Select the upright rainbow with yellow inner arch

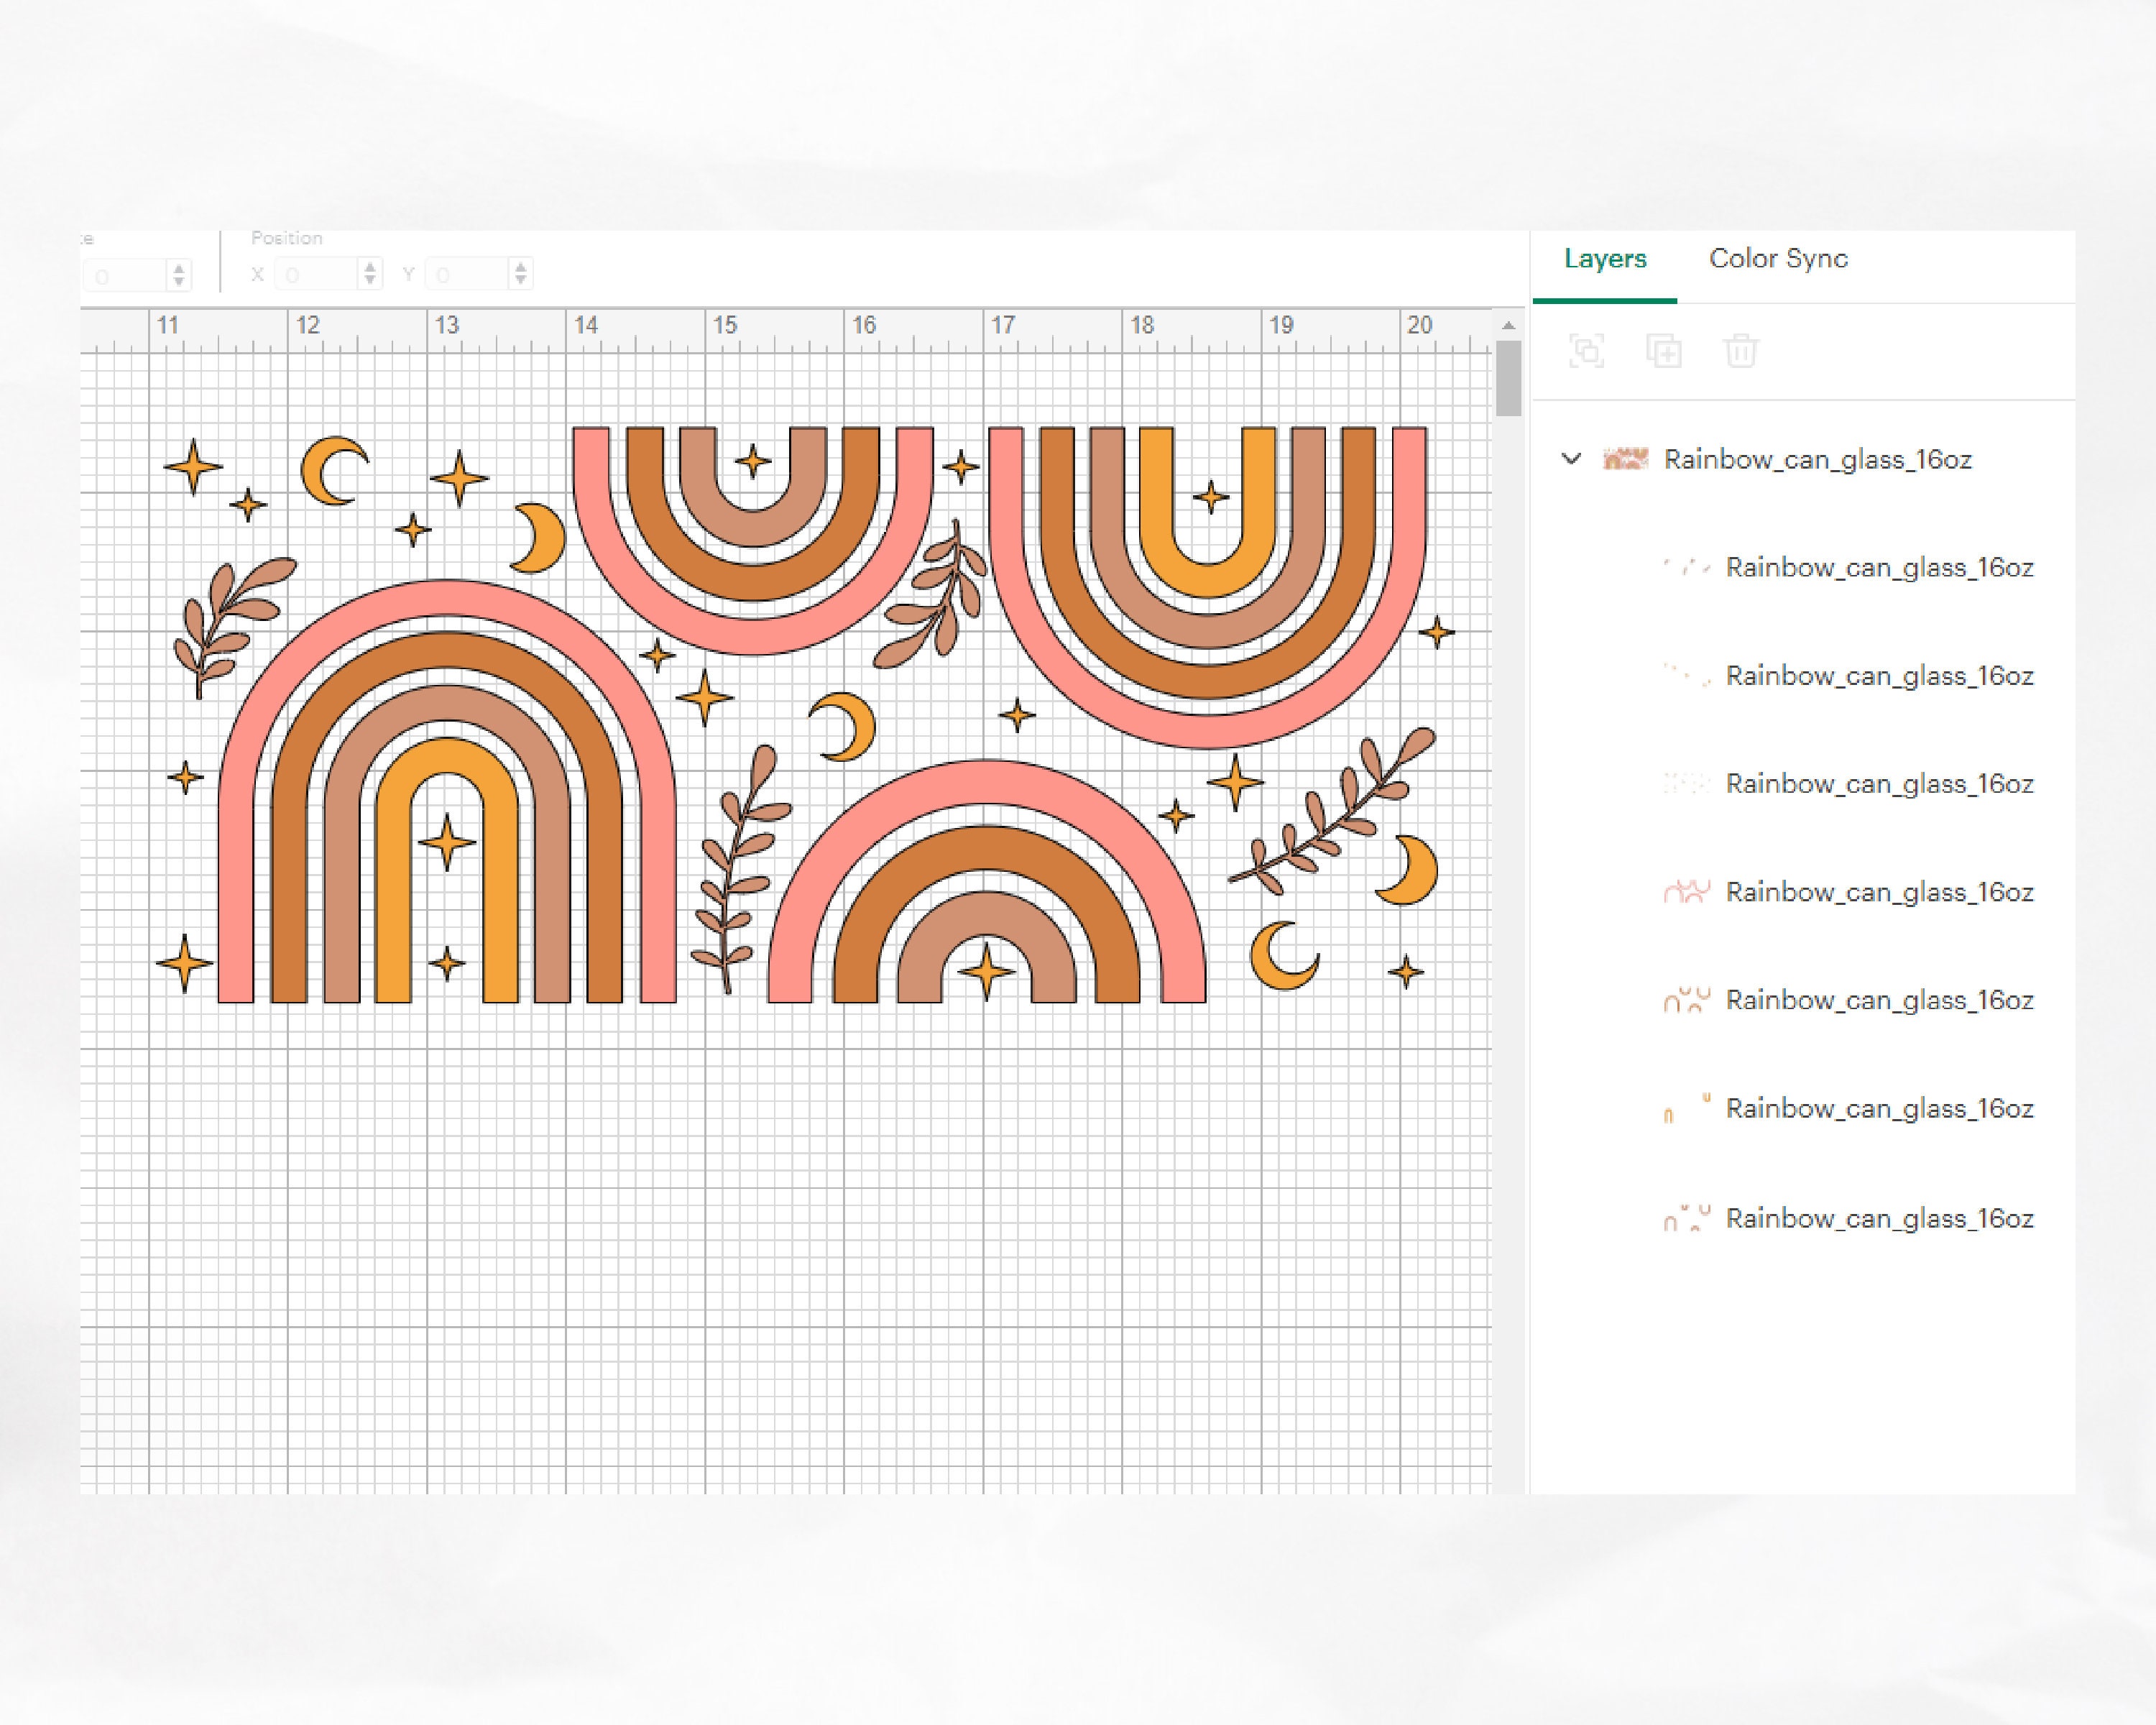click(447, 792)
